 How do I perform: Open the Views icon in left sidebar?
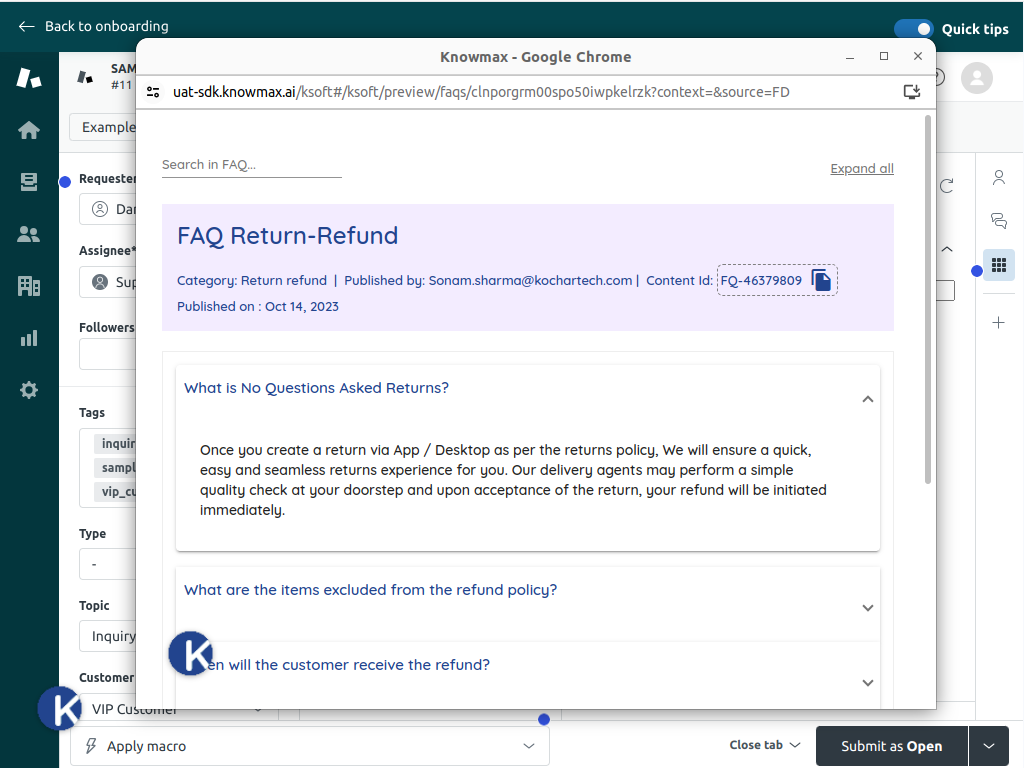pyautogui.click(x=29, y=182)
